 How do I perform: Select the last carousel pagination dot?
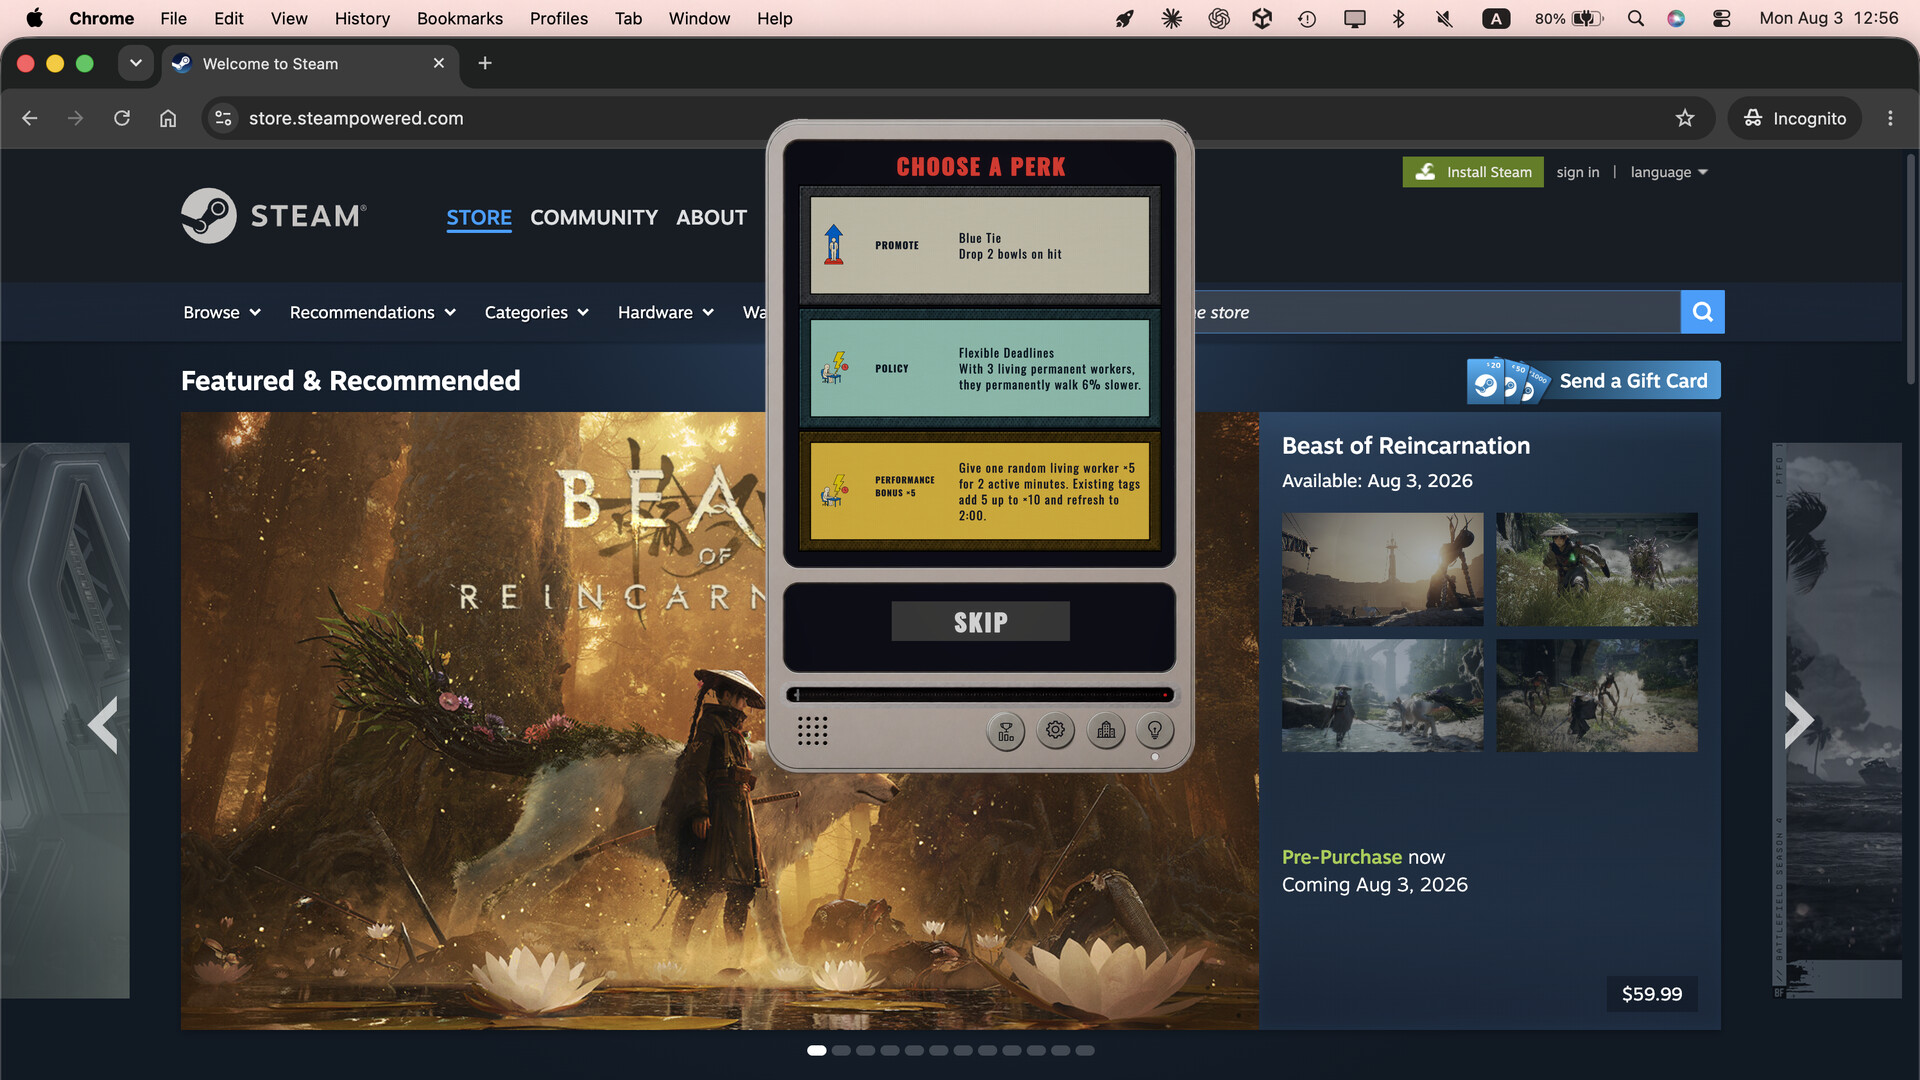click(1085, 1050)
